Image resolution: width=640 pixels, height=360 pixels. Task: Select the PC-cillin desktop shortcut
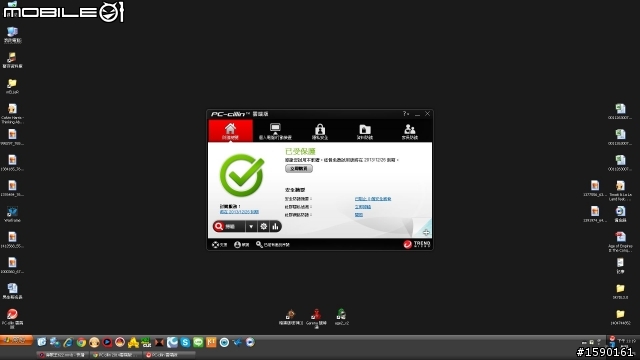[x=12, y=319]
